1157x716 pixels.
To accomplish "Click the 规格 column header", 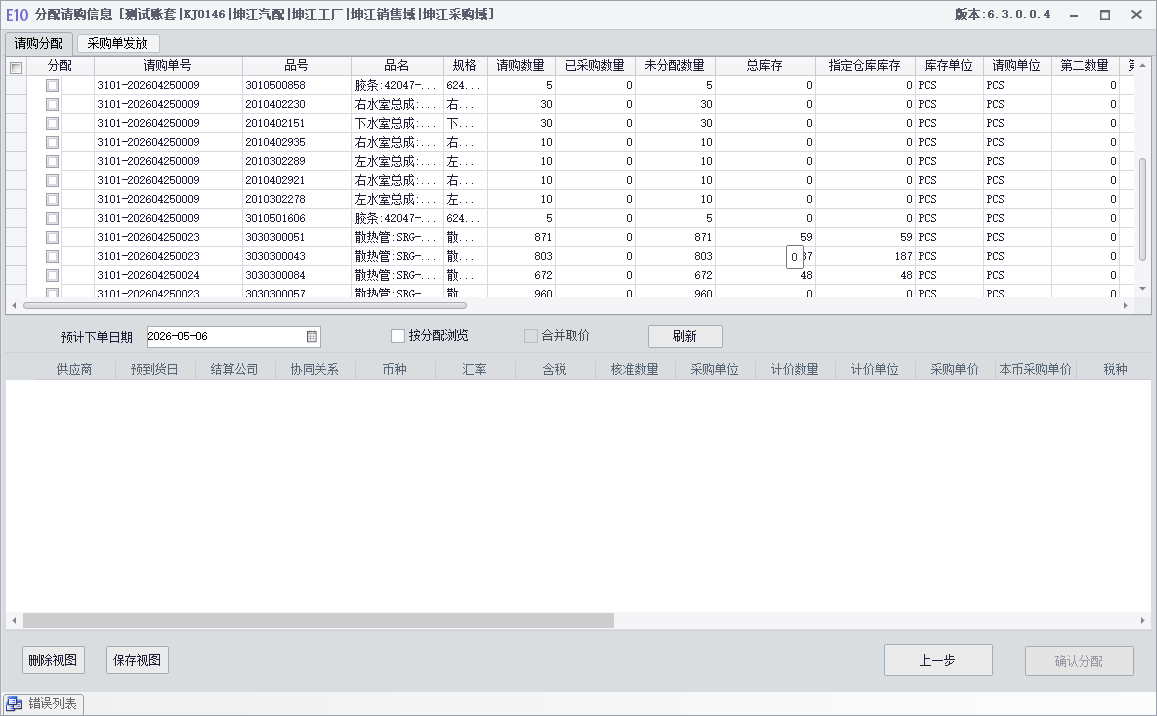I will coord(465,66).
